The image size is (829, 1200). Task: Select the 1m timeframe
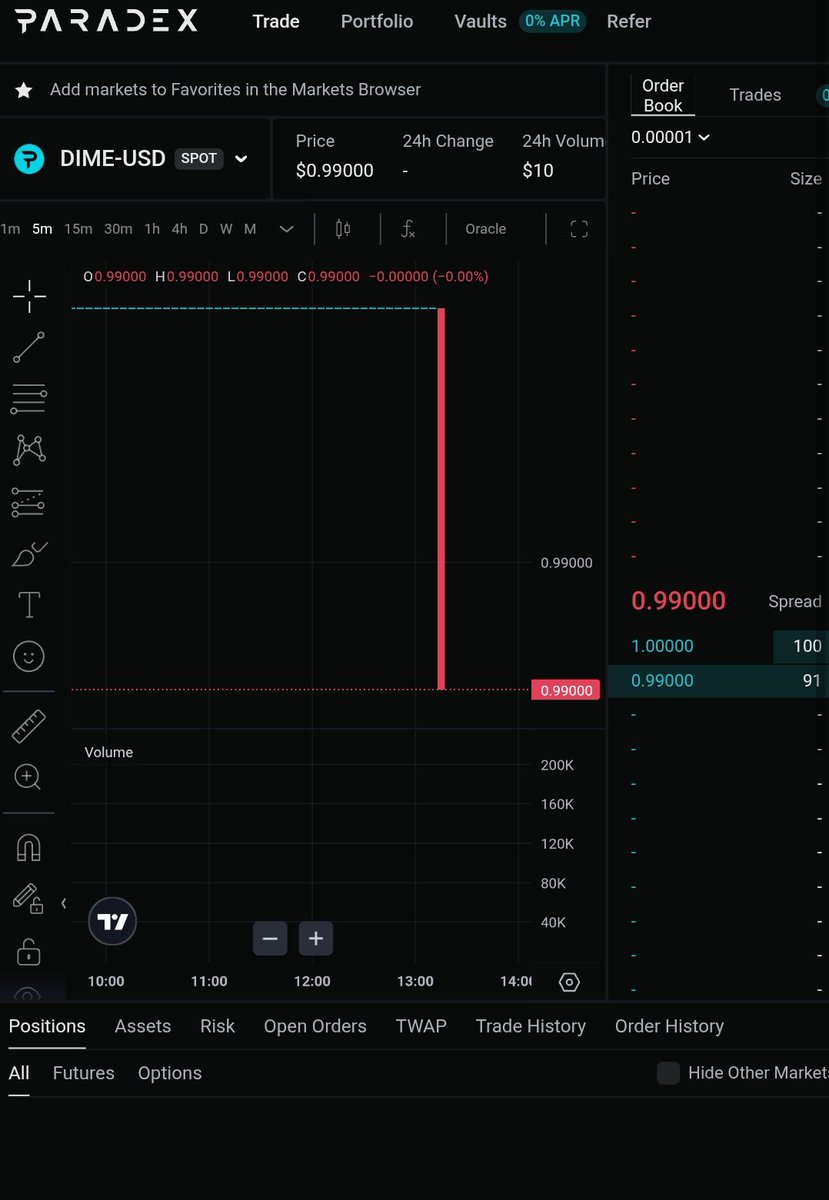pyautogui.click(x=10, y=229)
